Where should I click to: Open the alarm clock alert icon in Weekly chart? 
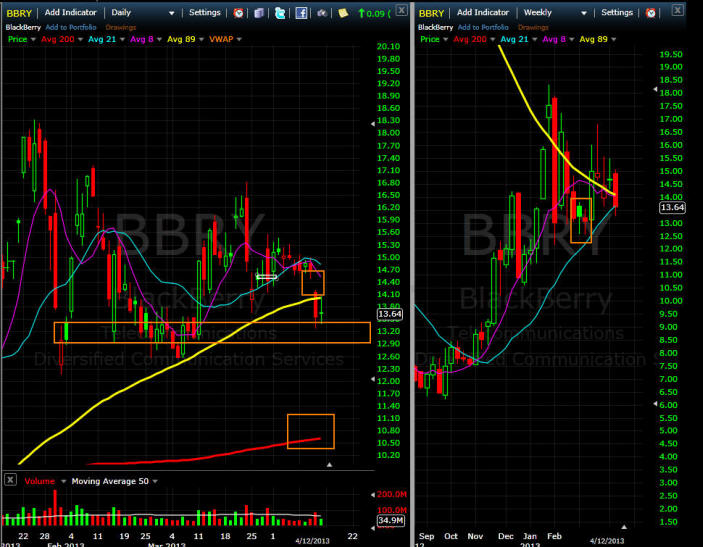coord(651,13)
